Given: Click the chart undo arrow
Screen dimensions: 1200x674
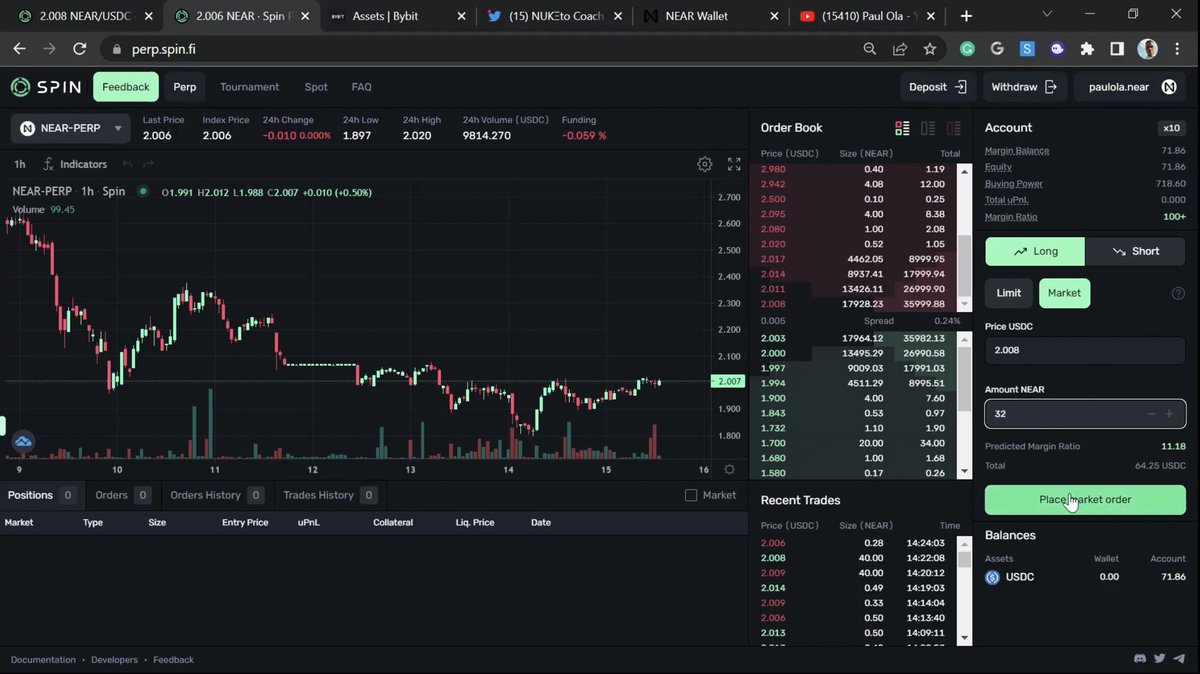Looking at the screenshot, I should tap(127, 164).
